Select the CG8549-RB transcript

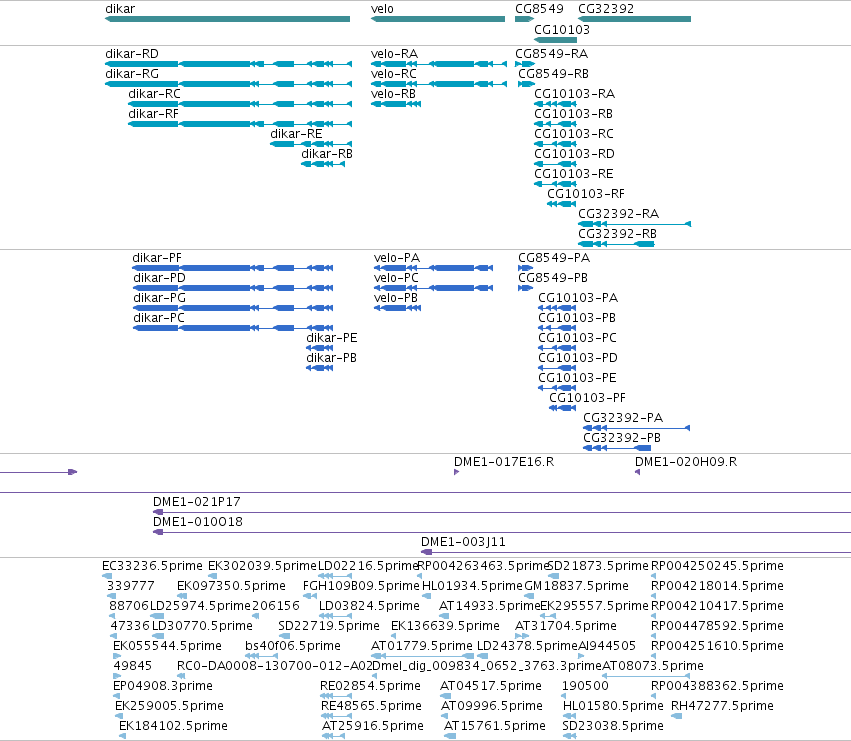(x=526, y=84)
